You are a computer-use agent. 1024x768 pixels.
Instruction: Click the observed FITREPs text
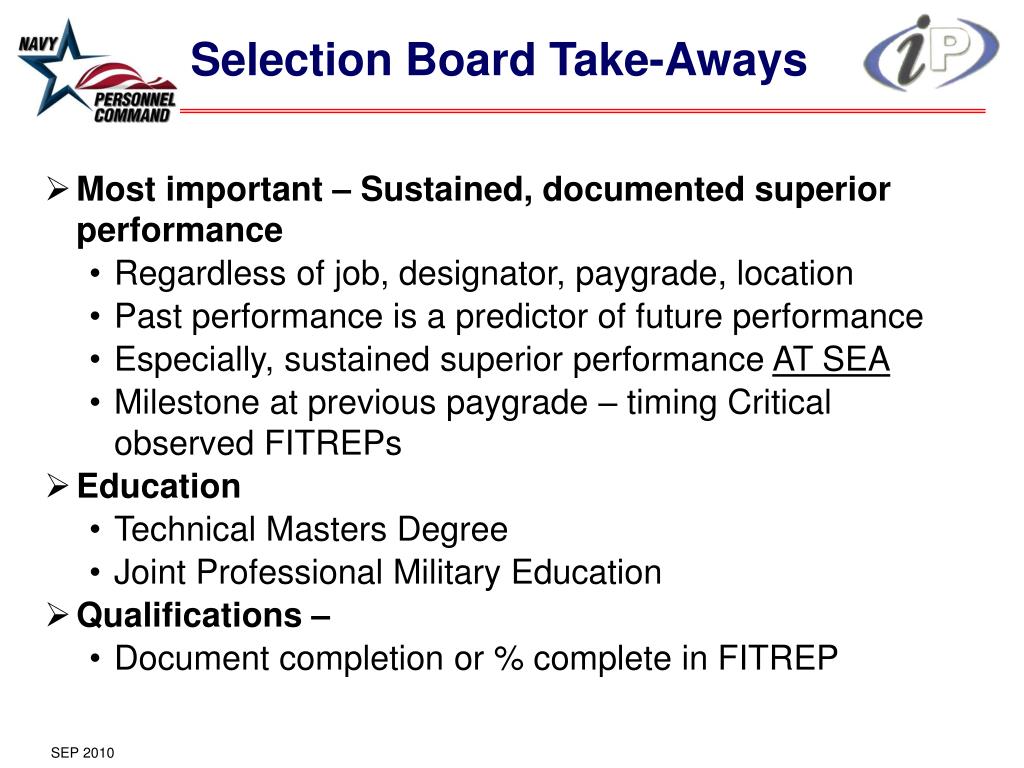point(258,443)
